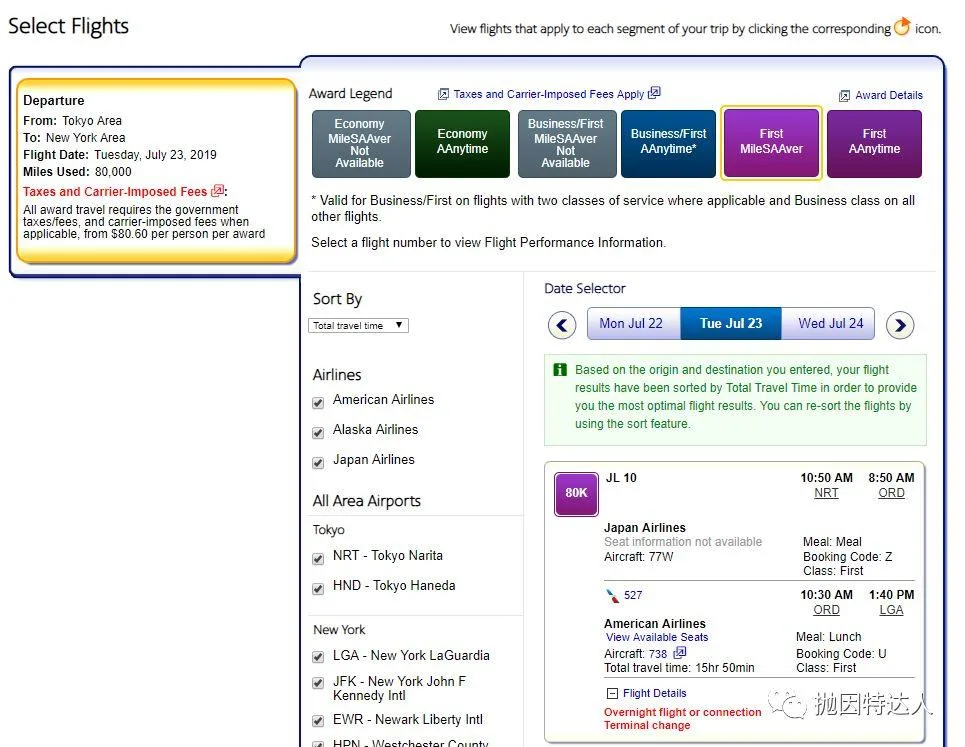Image resolution: width=965 pixels, height=747 pixels.
Task: Click the popup icon left of Taxes and Carrier-Imposed Fees Apply
Action: click(x=443, y=94)
